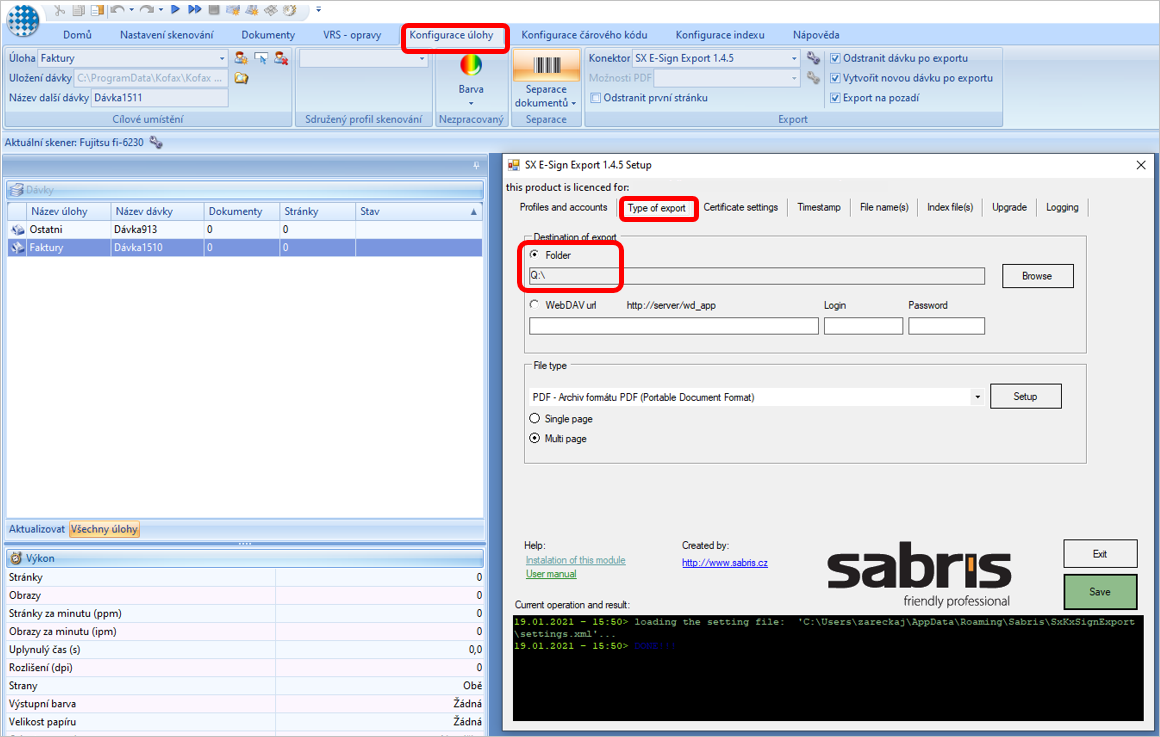
Task: Open the Certificate settings tab
Action: coord(741,207)
